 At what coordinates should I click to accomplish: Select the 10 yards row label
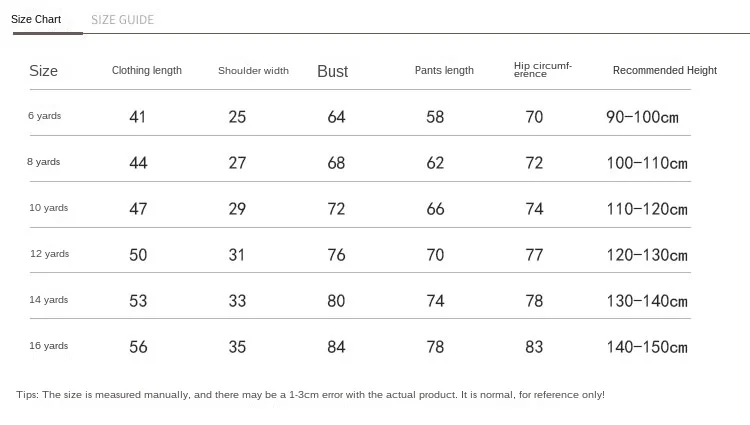[49, 208]
